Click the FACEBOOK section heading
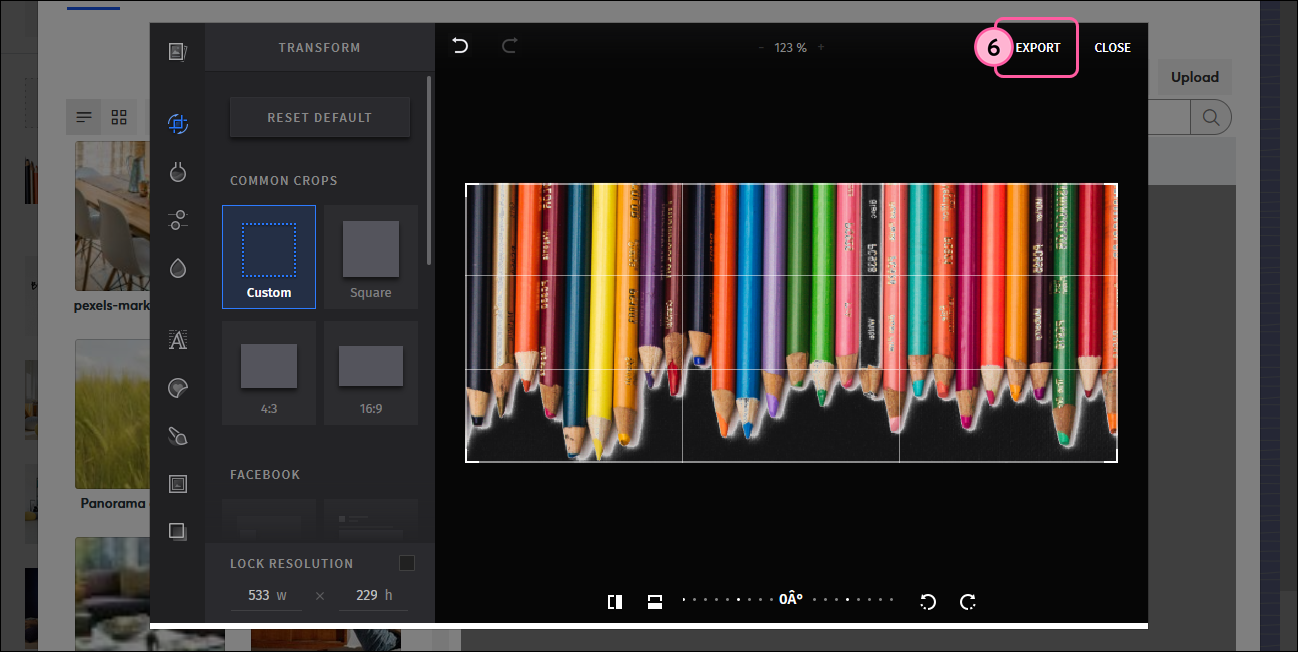Image resolution: width=1298 pixels, height=652 pixels. pos(265,475)
